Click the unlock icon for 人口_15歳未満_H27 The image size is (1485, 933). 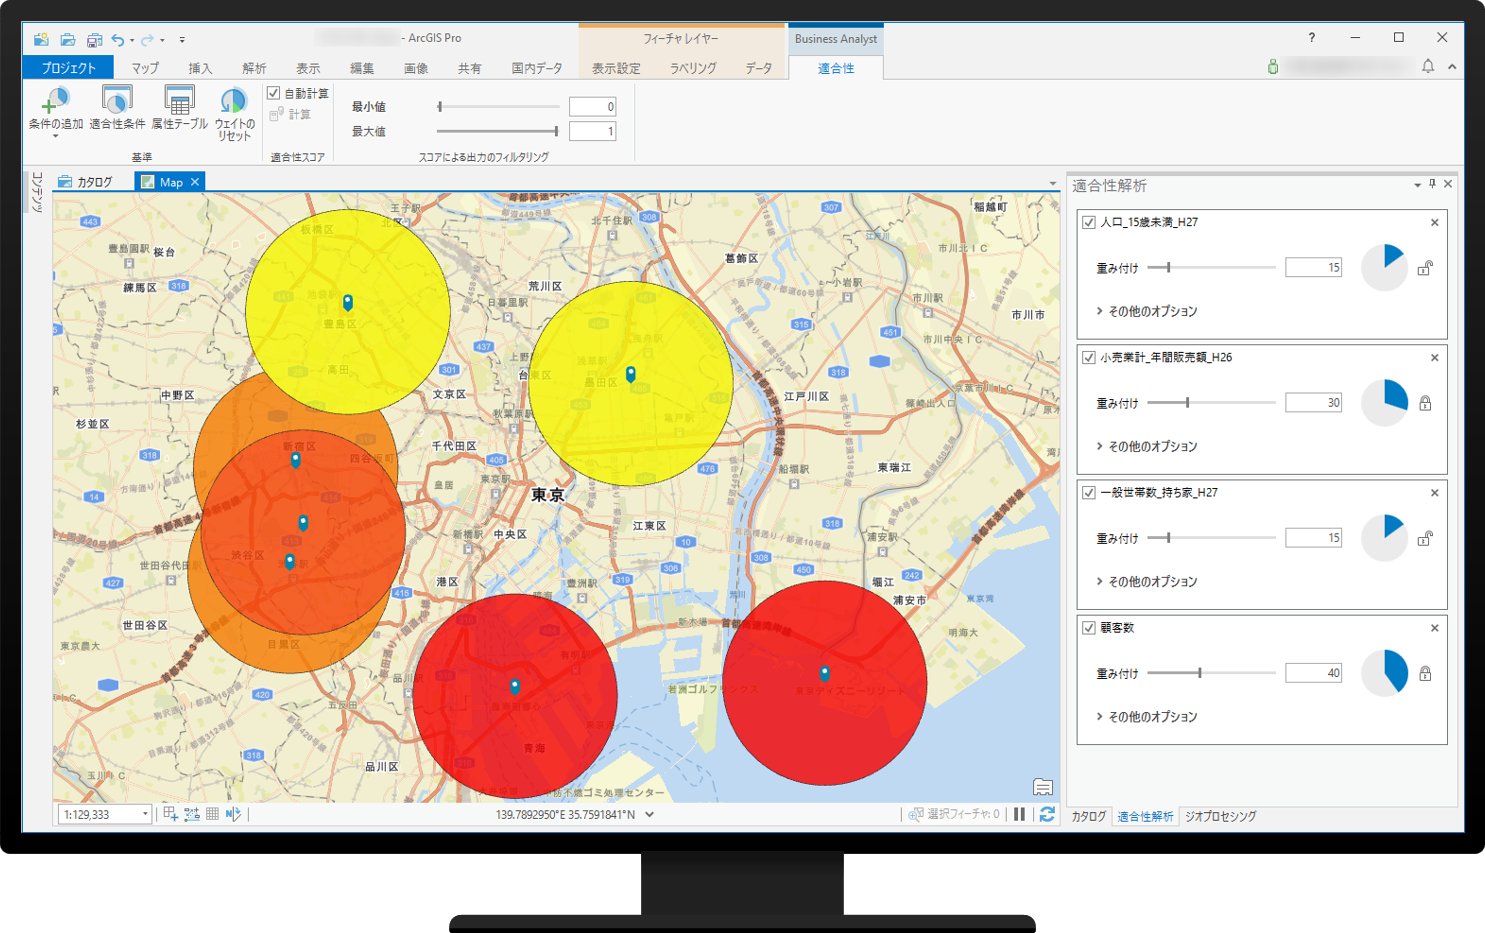coord(1425,268)
